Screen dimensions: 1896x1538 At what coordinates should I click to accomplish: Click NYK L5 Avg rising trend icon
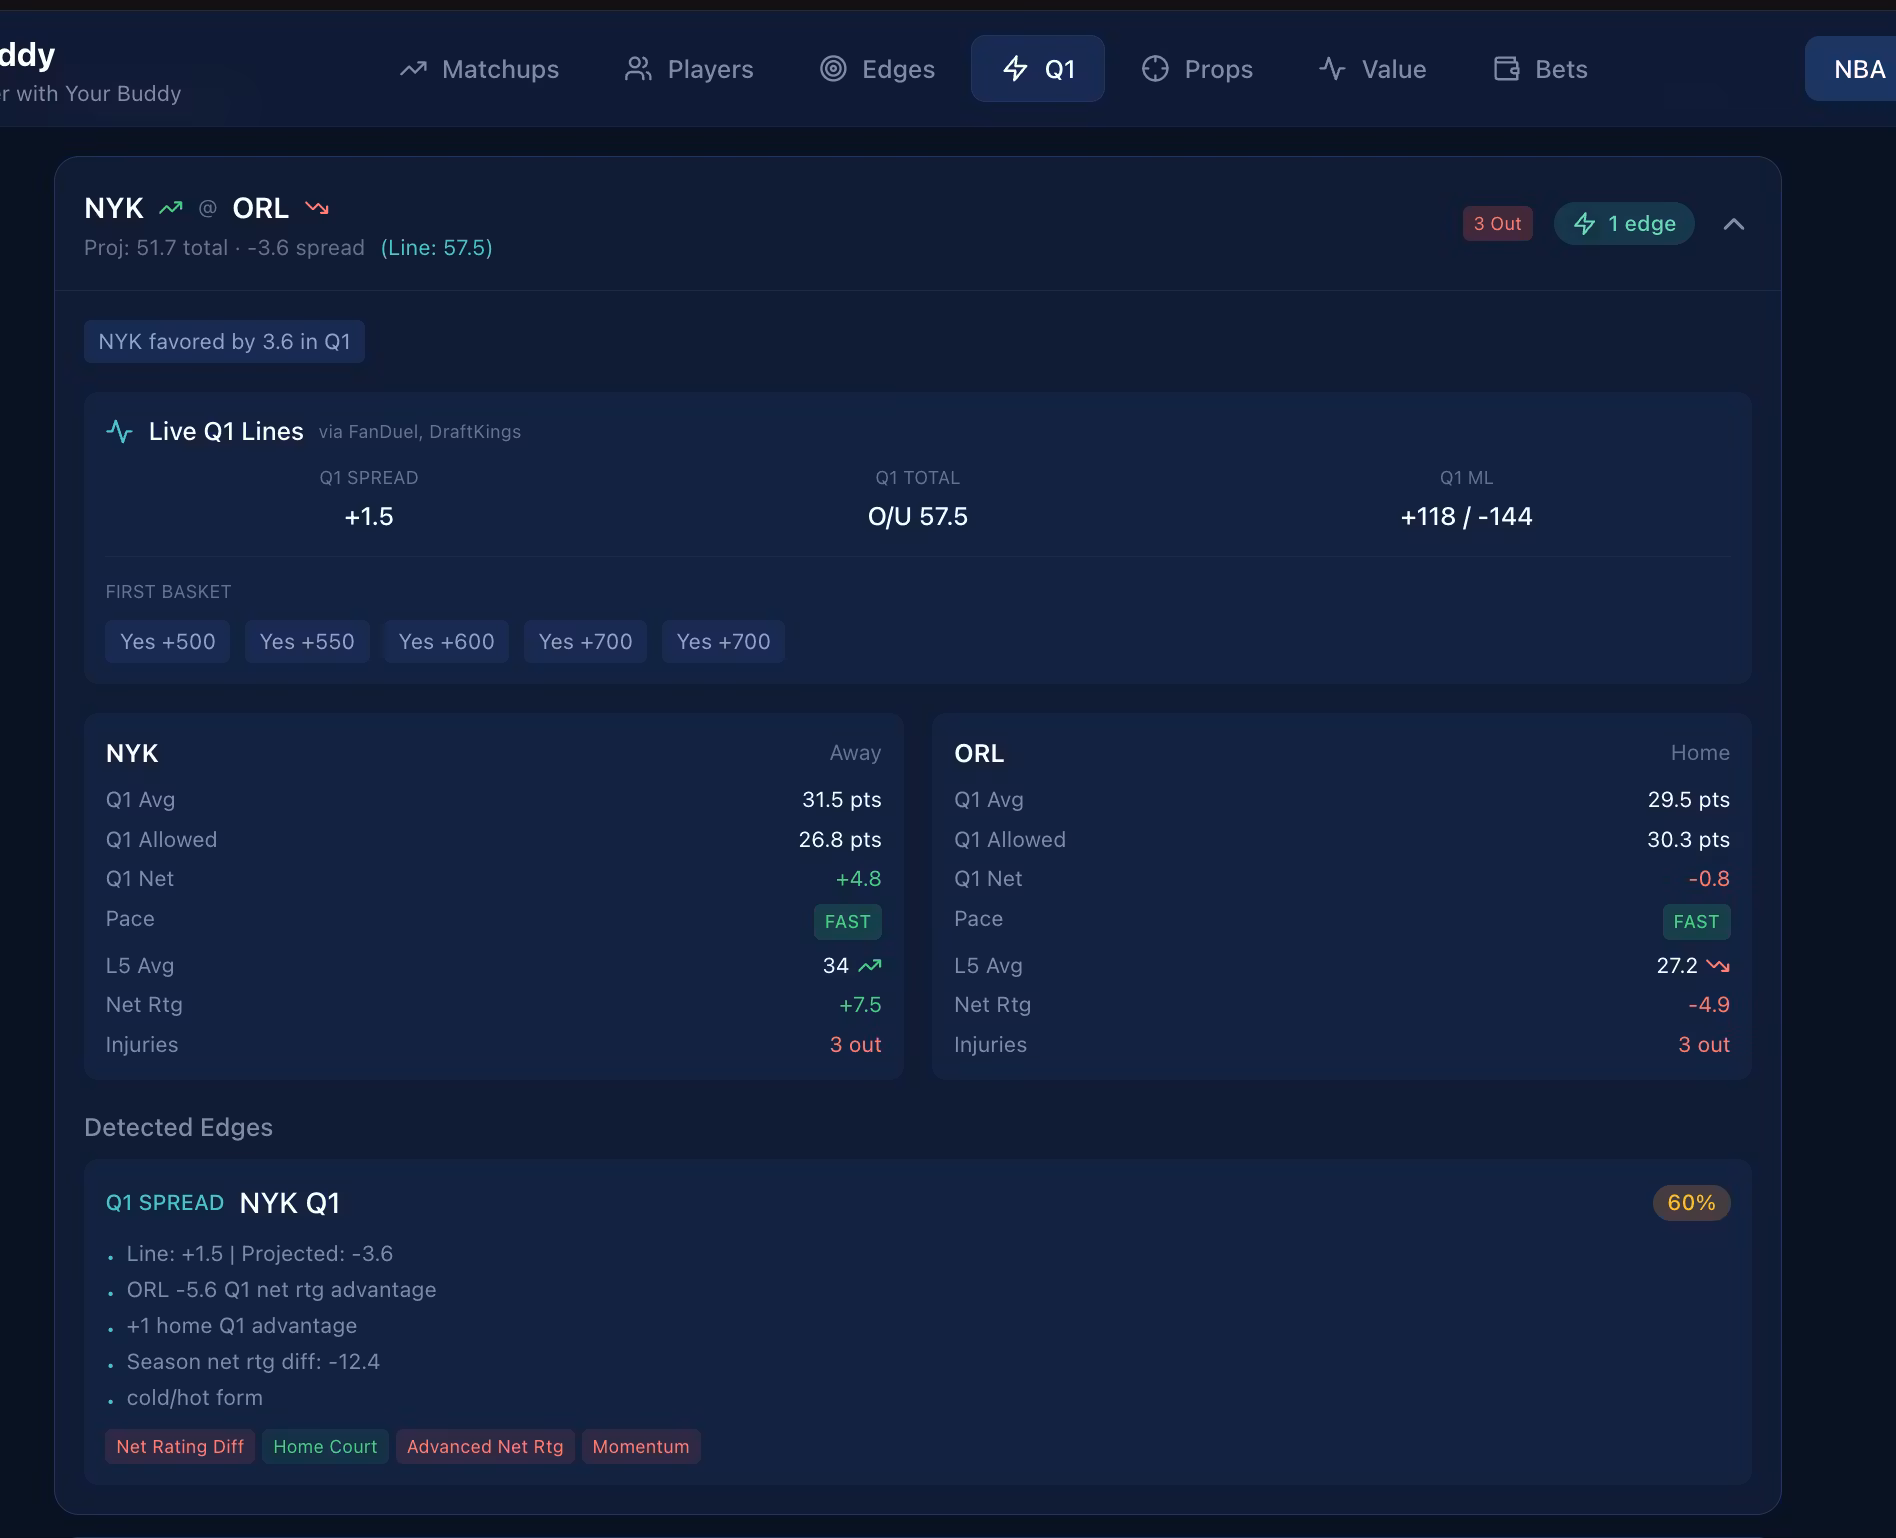870,966
